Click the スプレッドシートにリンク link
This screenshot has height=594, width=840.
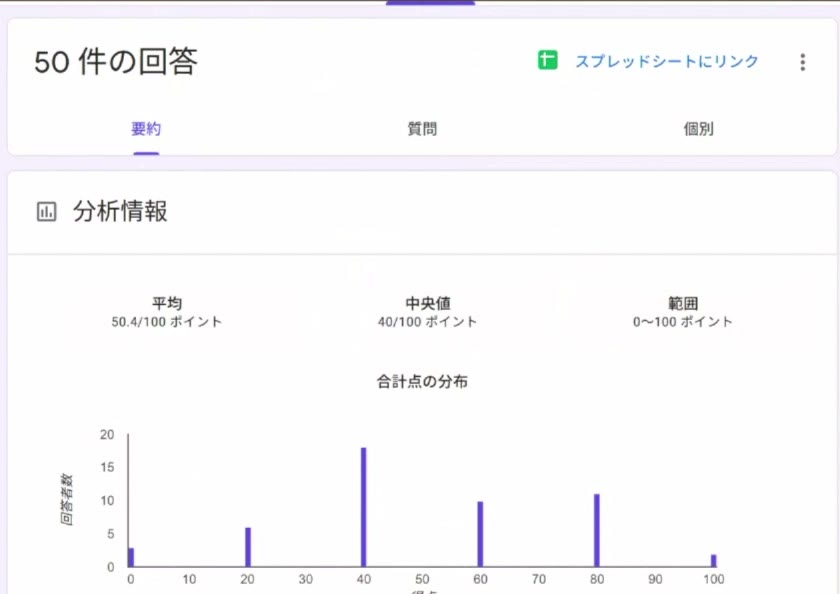(667, 61)
